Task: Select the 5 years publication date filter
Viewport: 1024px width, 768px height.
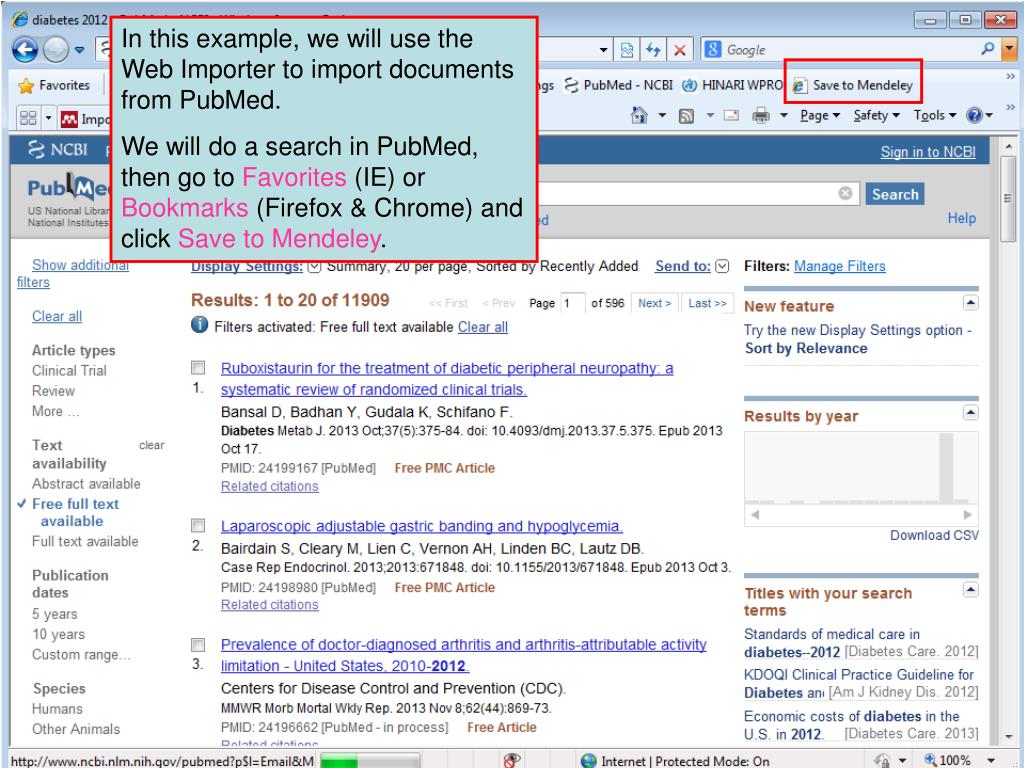Action: [55, 614]
